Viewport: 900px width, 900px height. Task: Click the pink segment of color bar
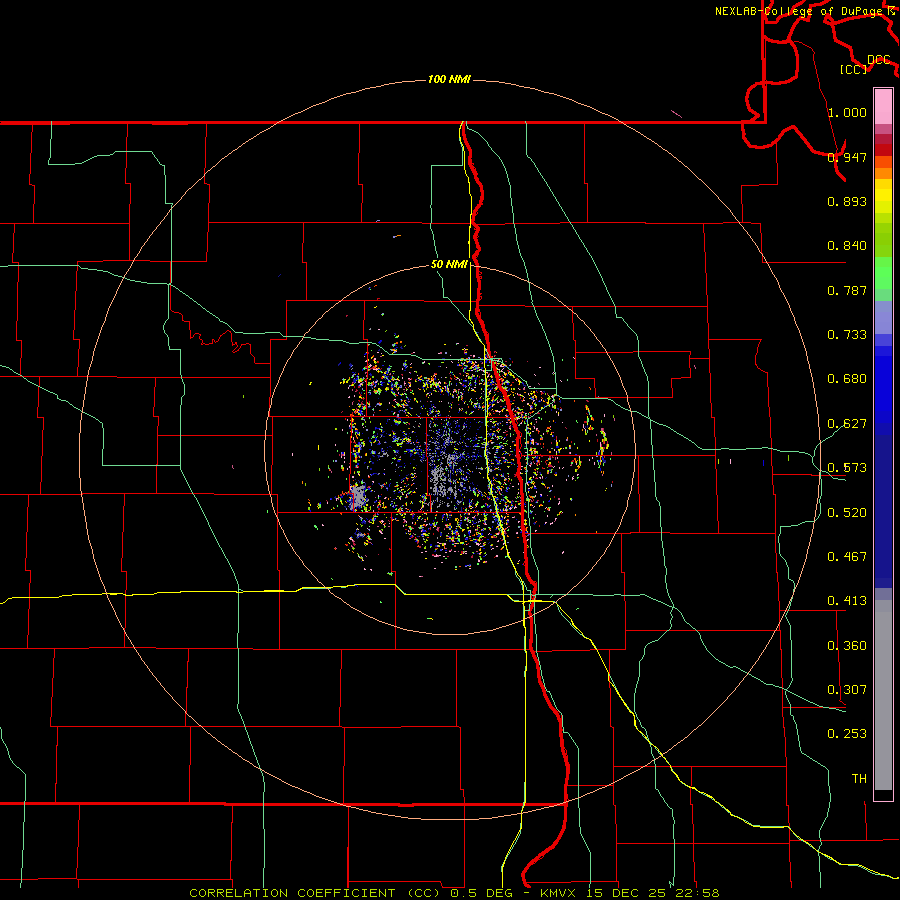[883, 106]
